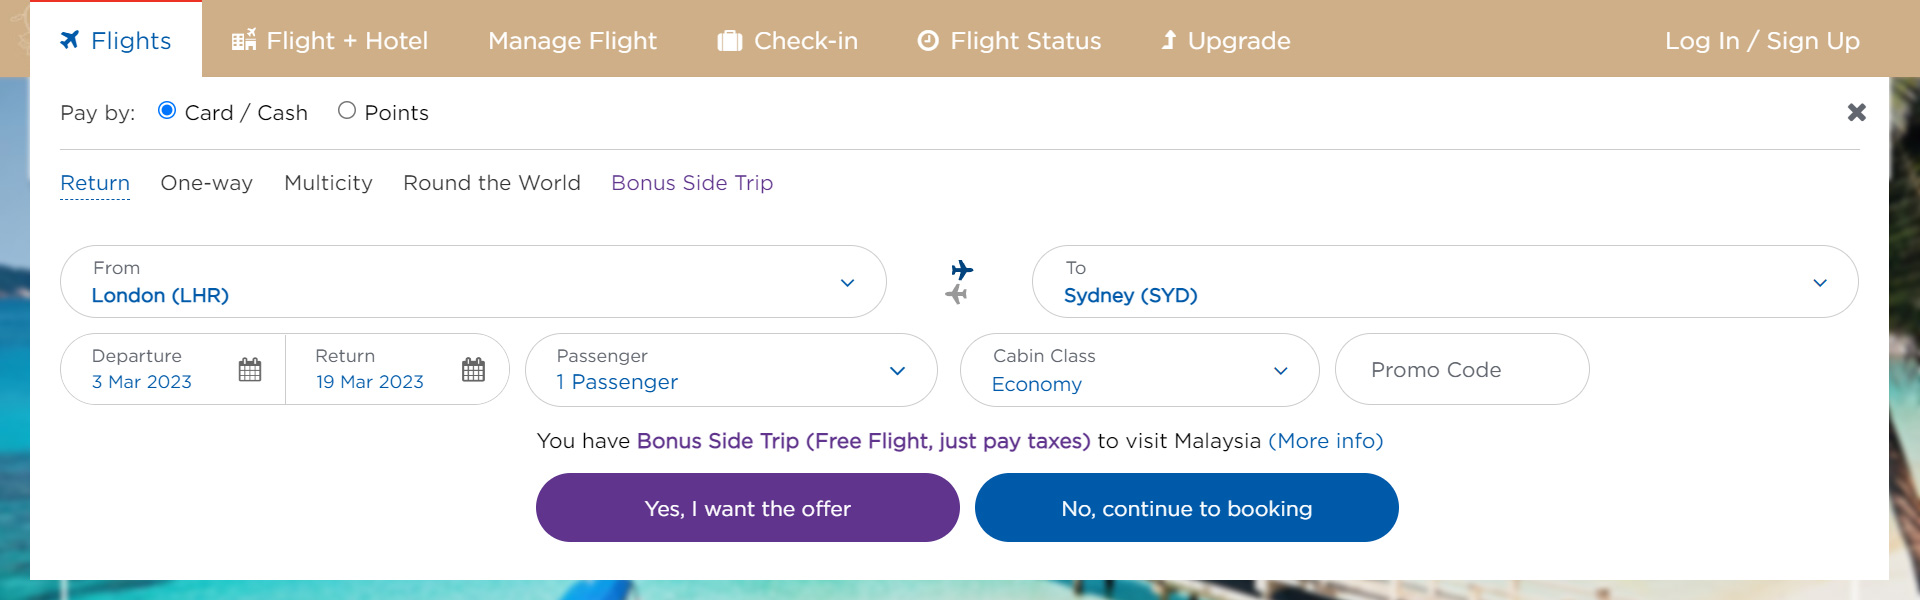
Task: Click the suitcase icon beside Check-in
Action: [x=730, y=41]
